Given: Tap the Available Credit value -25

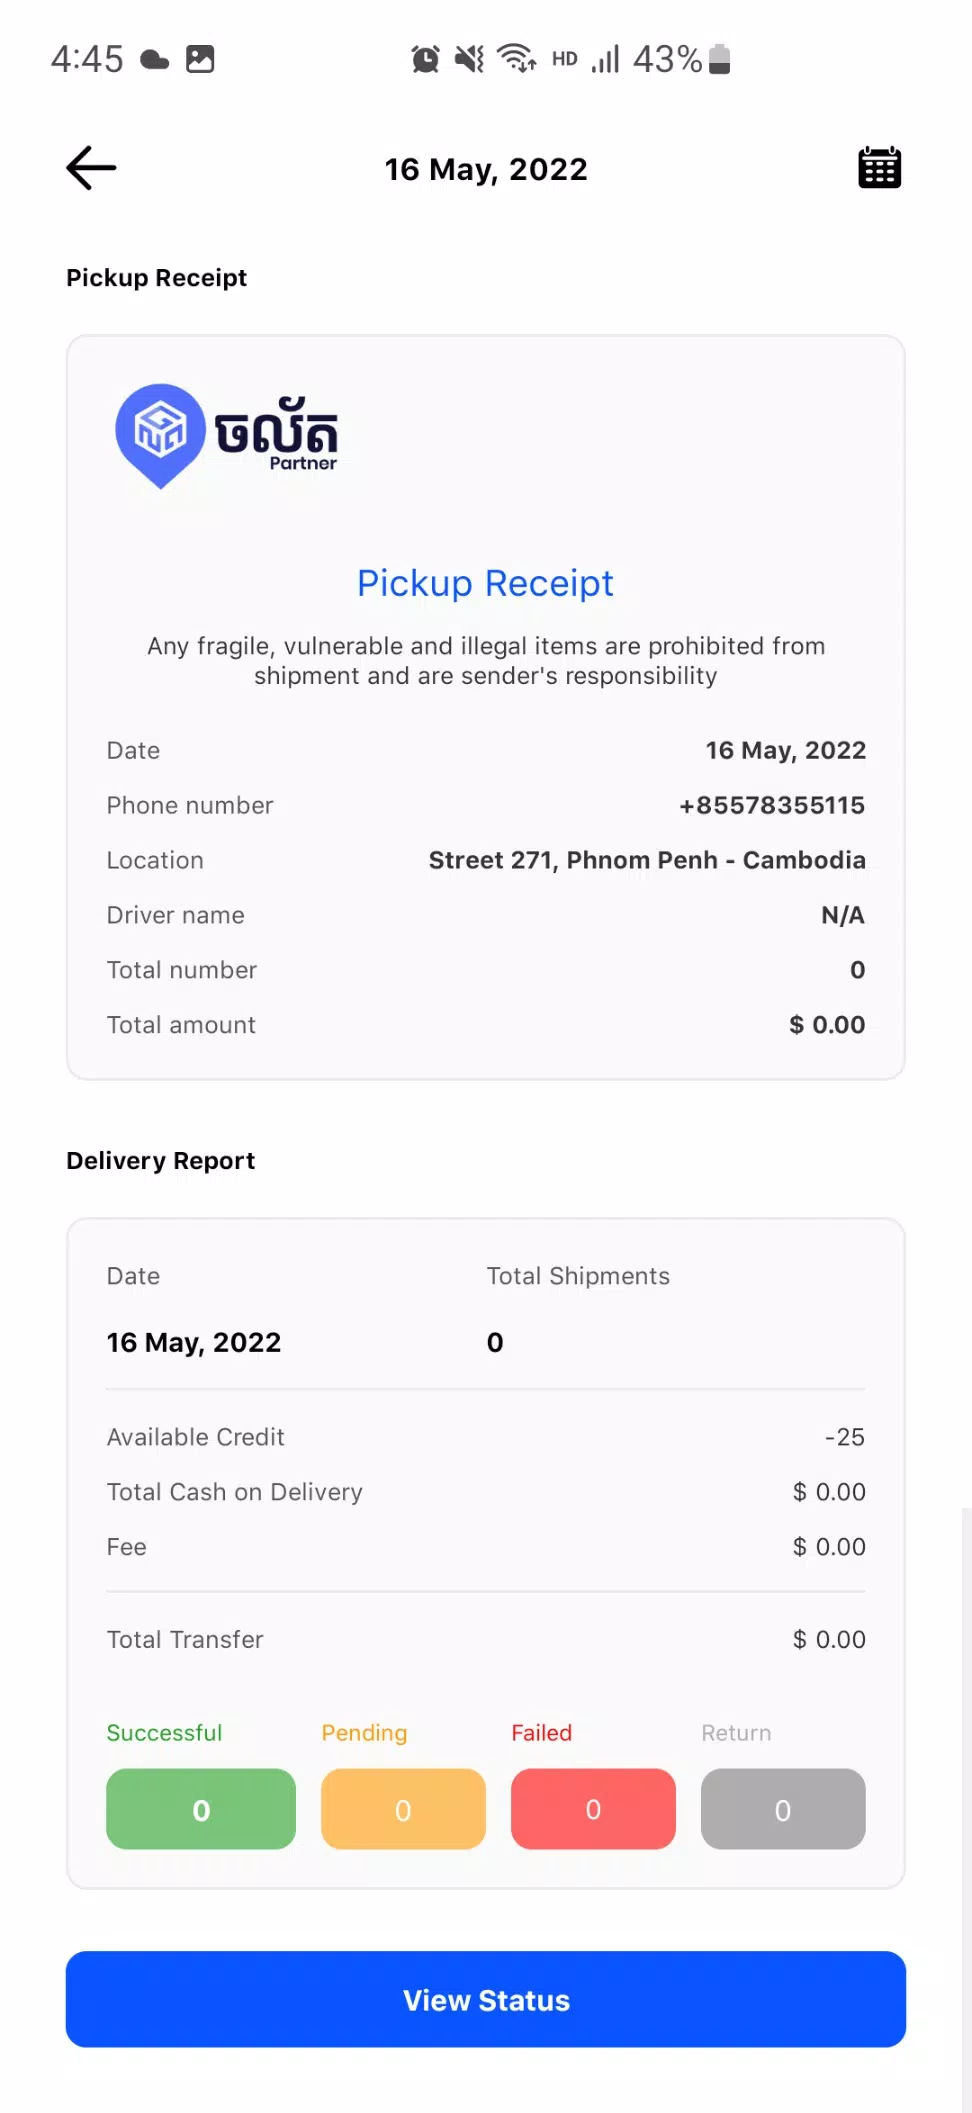Looking at the screenshot, I should tap(845, 1437).
